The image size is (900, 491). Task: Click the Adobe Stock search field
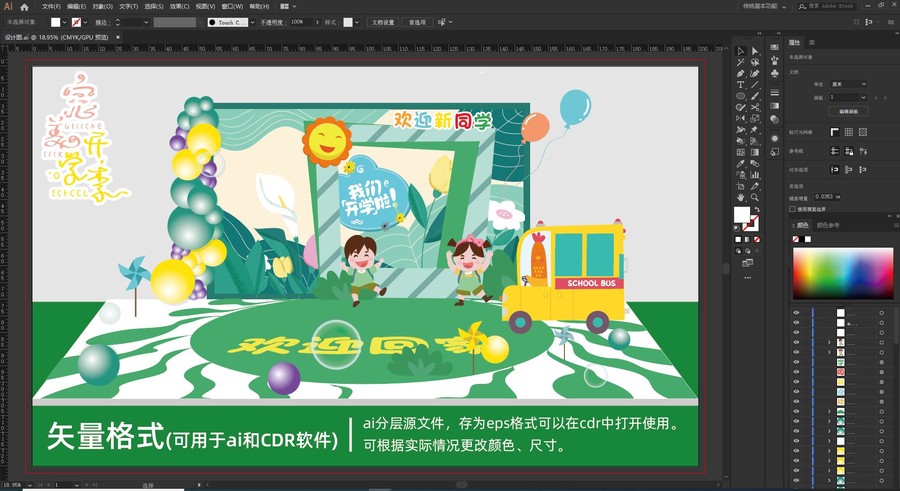pos(827,6)
